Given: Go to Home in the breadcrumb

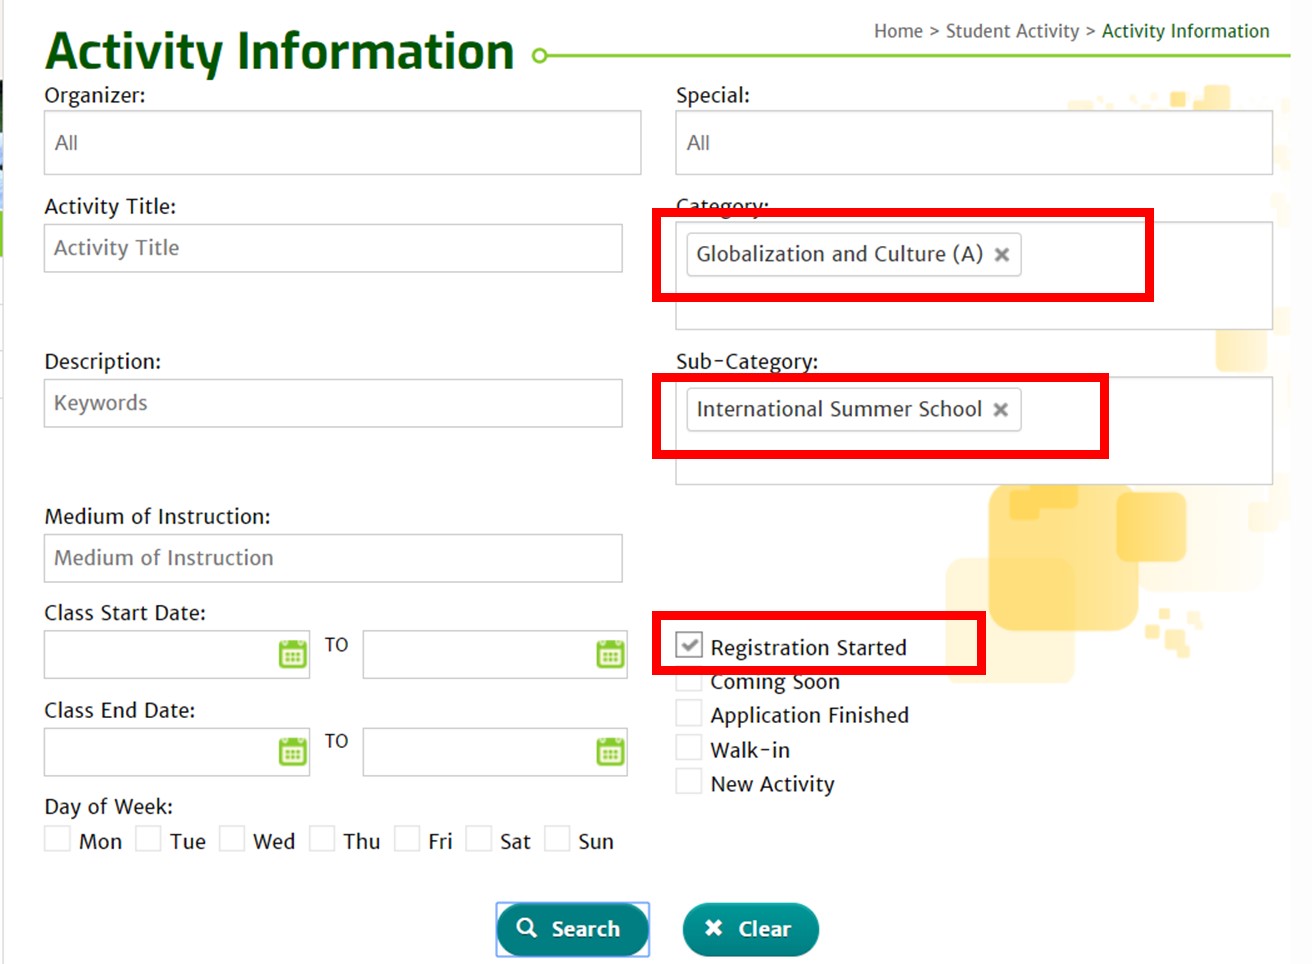Looking at the screenshot, I should pos(898,31).
